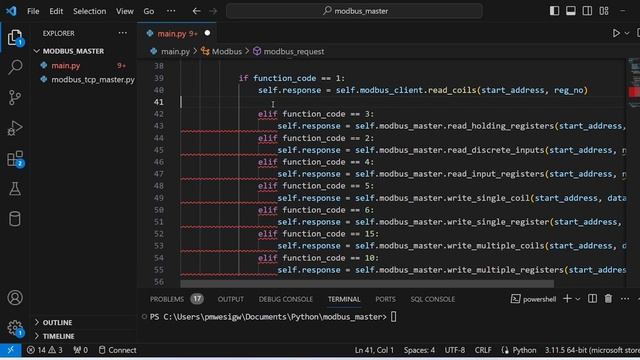This screenshot has height=360, width=640.
Task: Open the Search view icon
Action: [x=15, y=67]
